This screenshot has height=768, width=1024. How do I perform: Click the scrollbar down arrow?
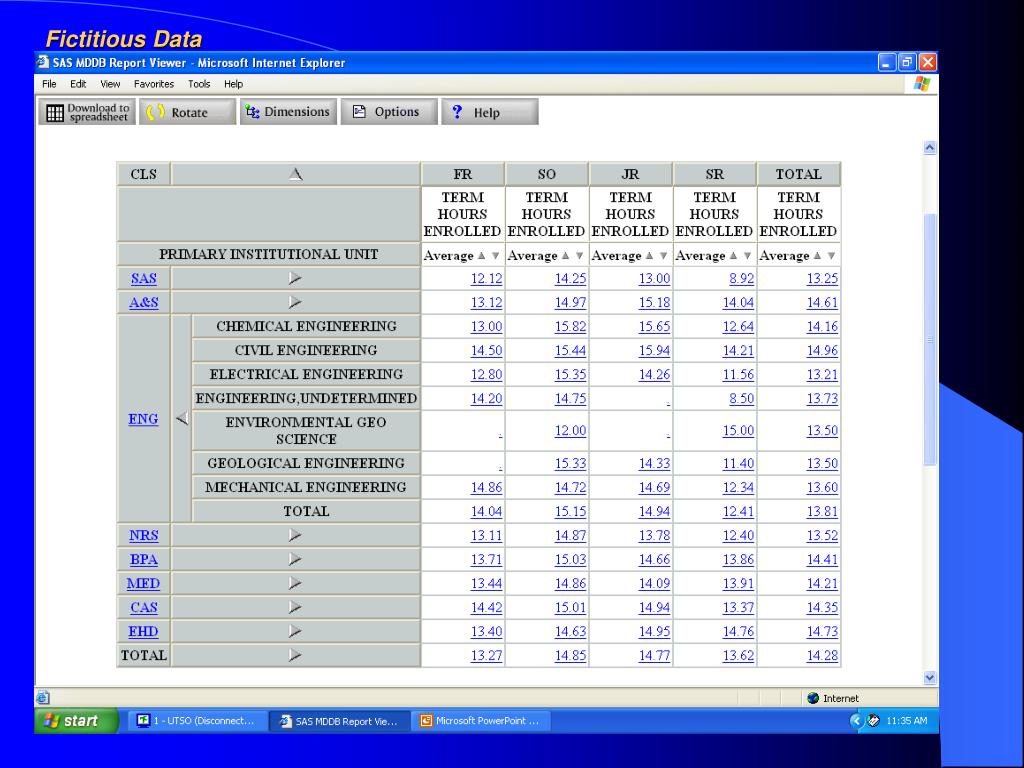pos(931,678)
